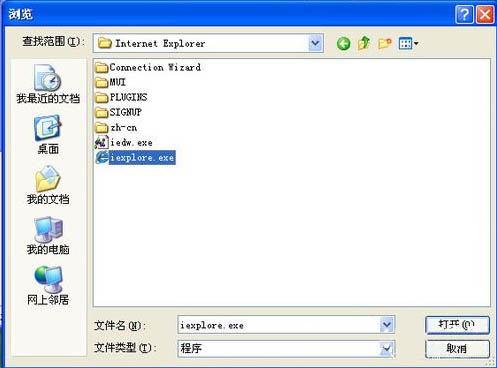Image resolution: width=497 pixels, height=368 pixels.
Task: Click the help question mark button
Action: pos(464,15)
